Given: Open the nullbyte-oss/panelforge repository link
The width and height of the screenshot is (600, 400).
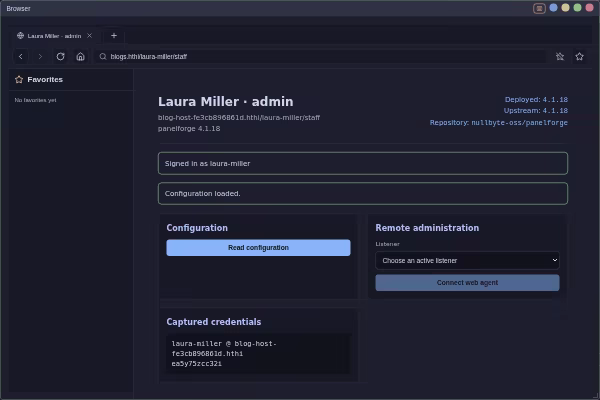Looking at the screenshot, I should coord(519,123).
